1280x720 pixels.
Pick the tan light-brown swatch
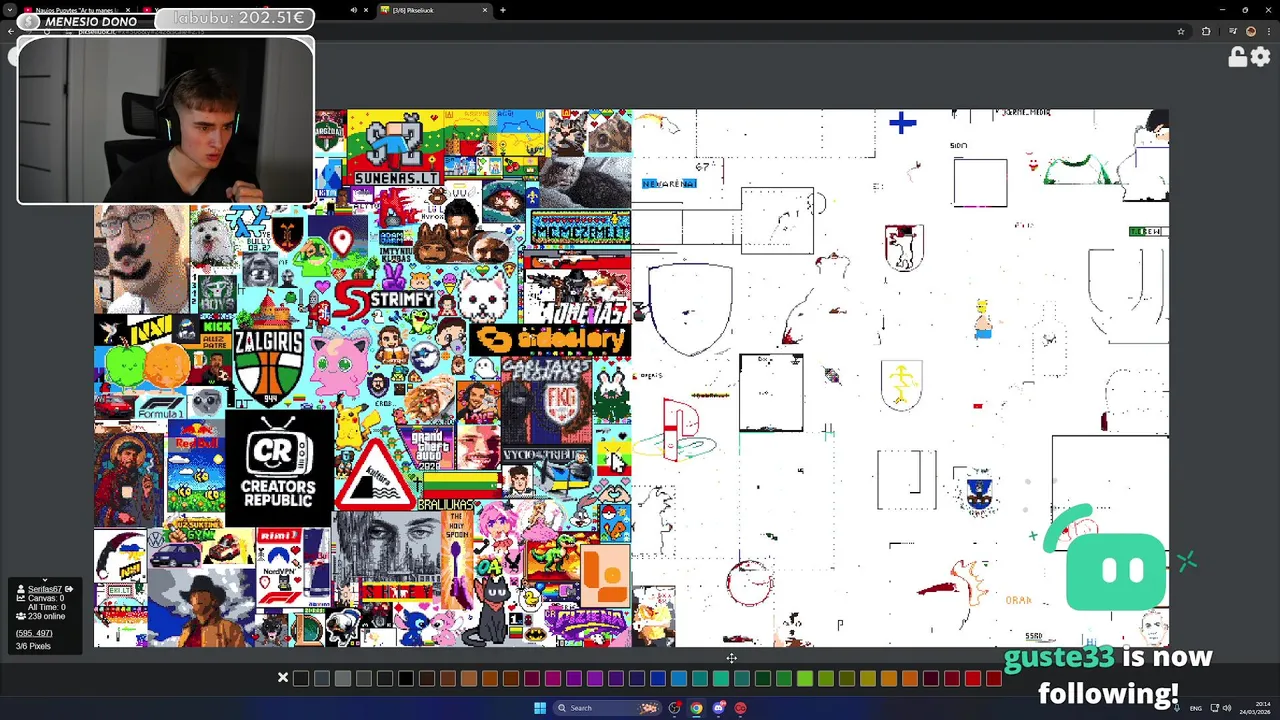tap(468, 679)
